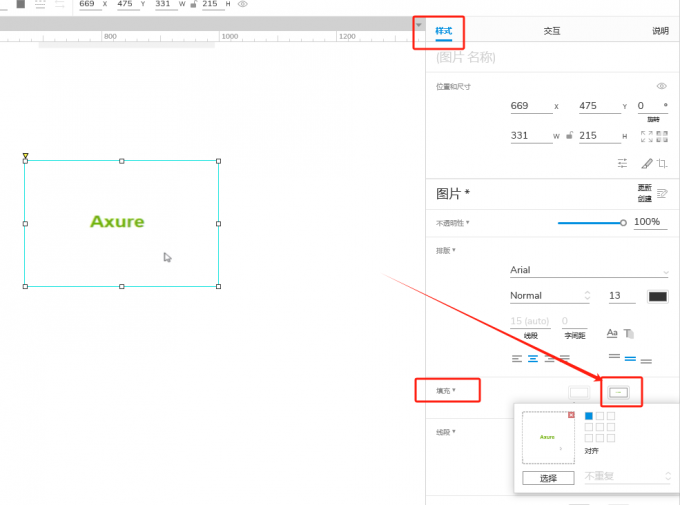Open the Arial font dropdown
Screen dimensions: 680x505
tap(589, 270)
